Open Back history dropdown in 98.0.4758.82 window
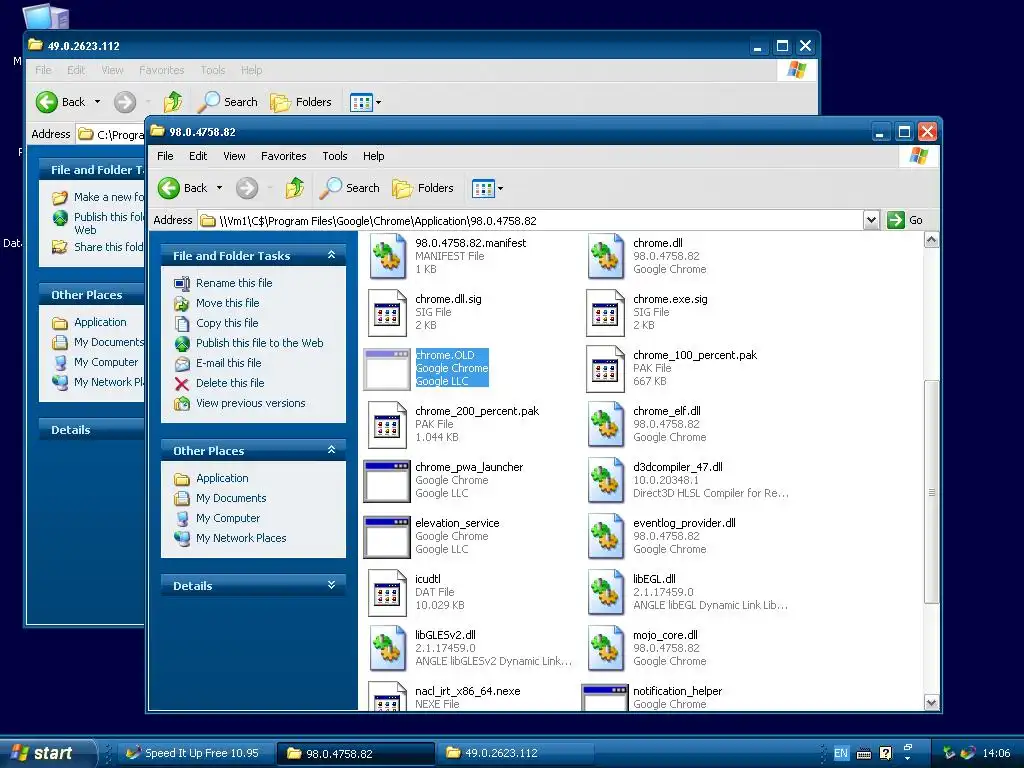 (x=219, y=188)
